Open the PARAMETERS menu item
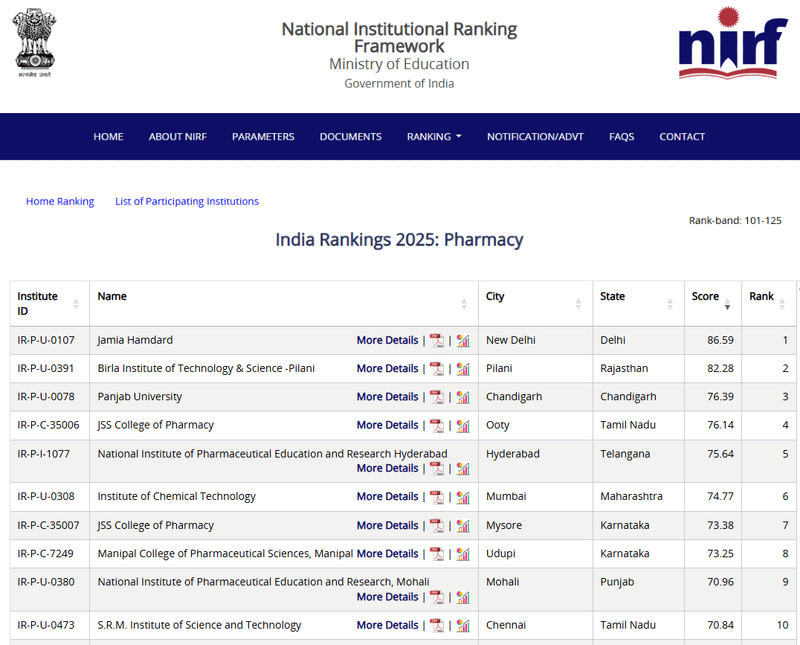The width and height of the screenshot is (800, 645). [263, 137]
